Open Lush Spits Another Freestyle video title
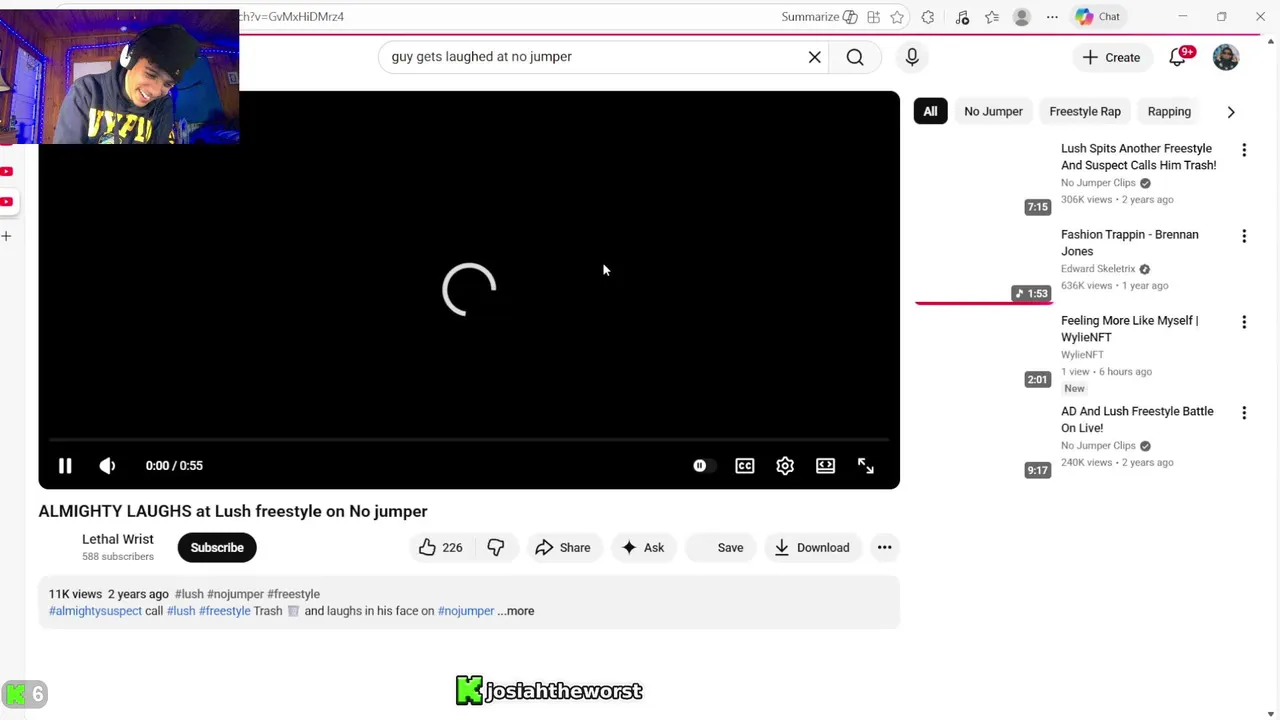Image resolution: width=1280 pixels, height=720 pixels. (1138, 157)
